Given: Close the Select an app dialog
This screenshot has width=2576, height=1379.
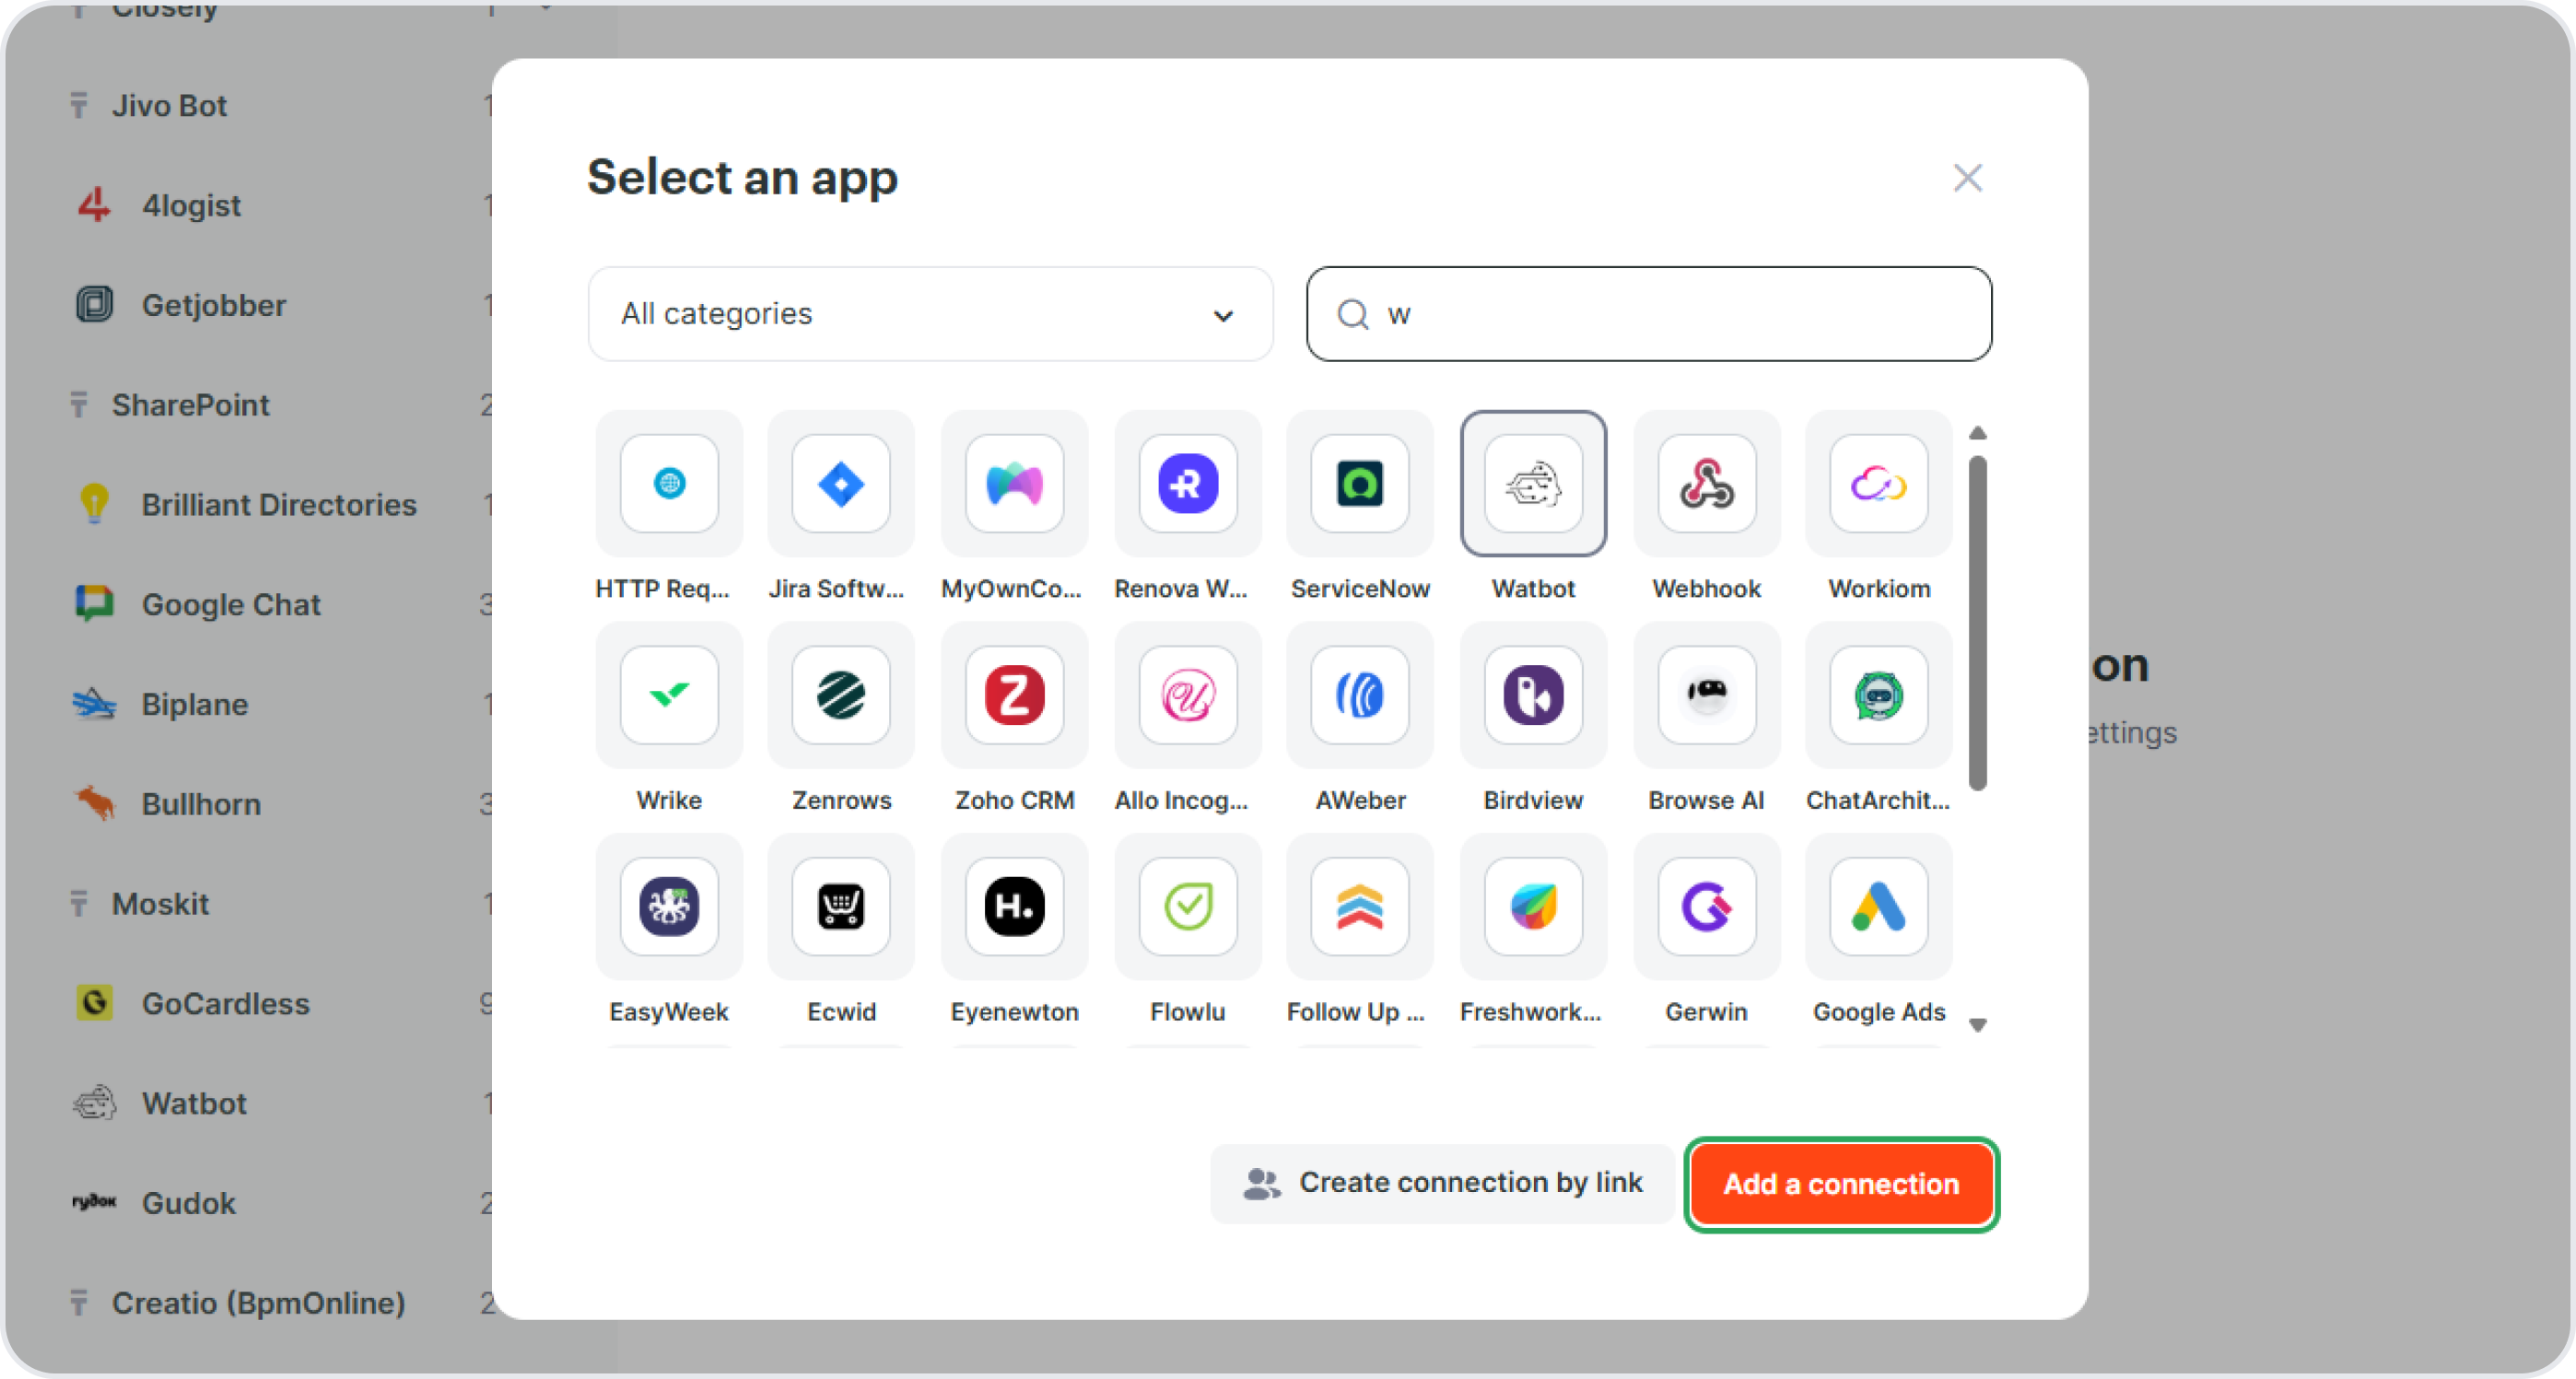Looking at the screenshot, I should coord(1967,178).
